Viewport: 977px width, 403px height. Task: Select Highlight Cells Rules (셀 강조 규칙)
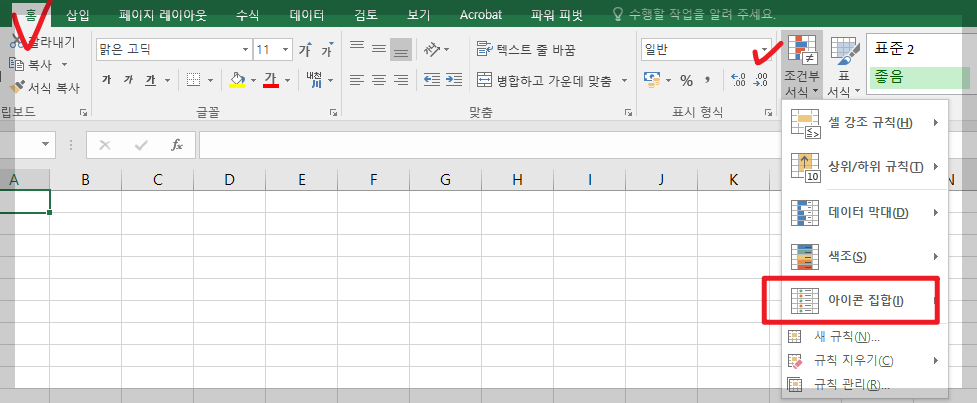(865, 123)
